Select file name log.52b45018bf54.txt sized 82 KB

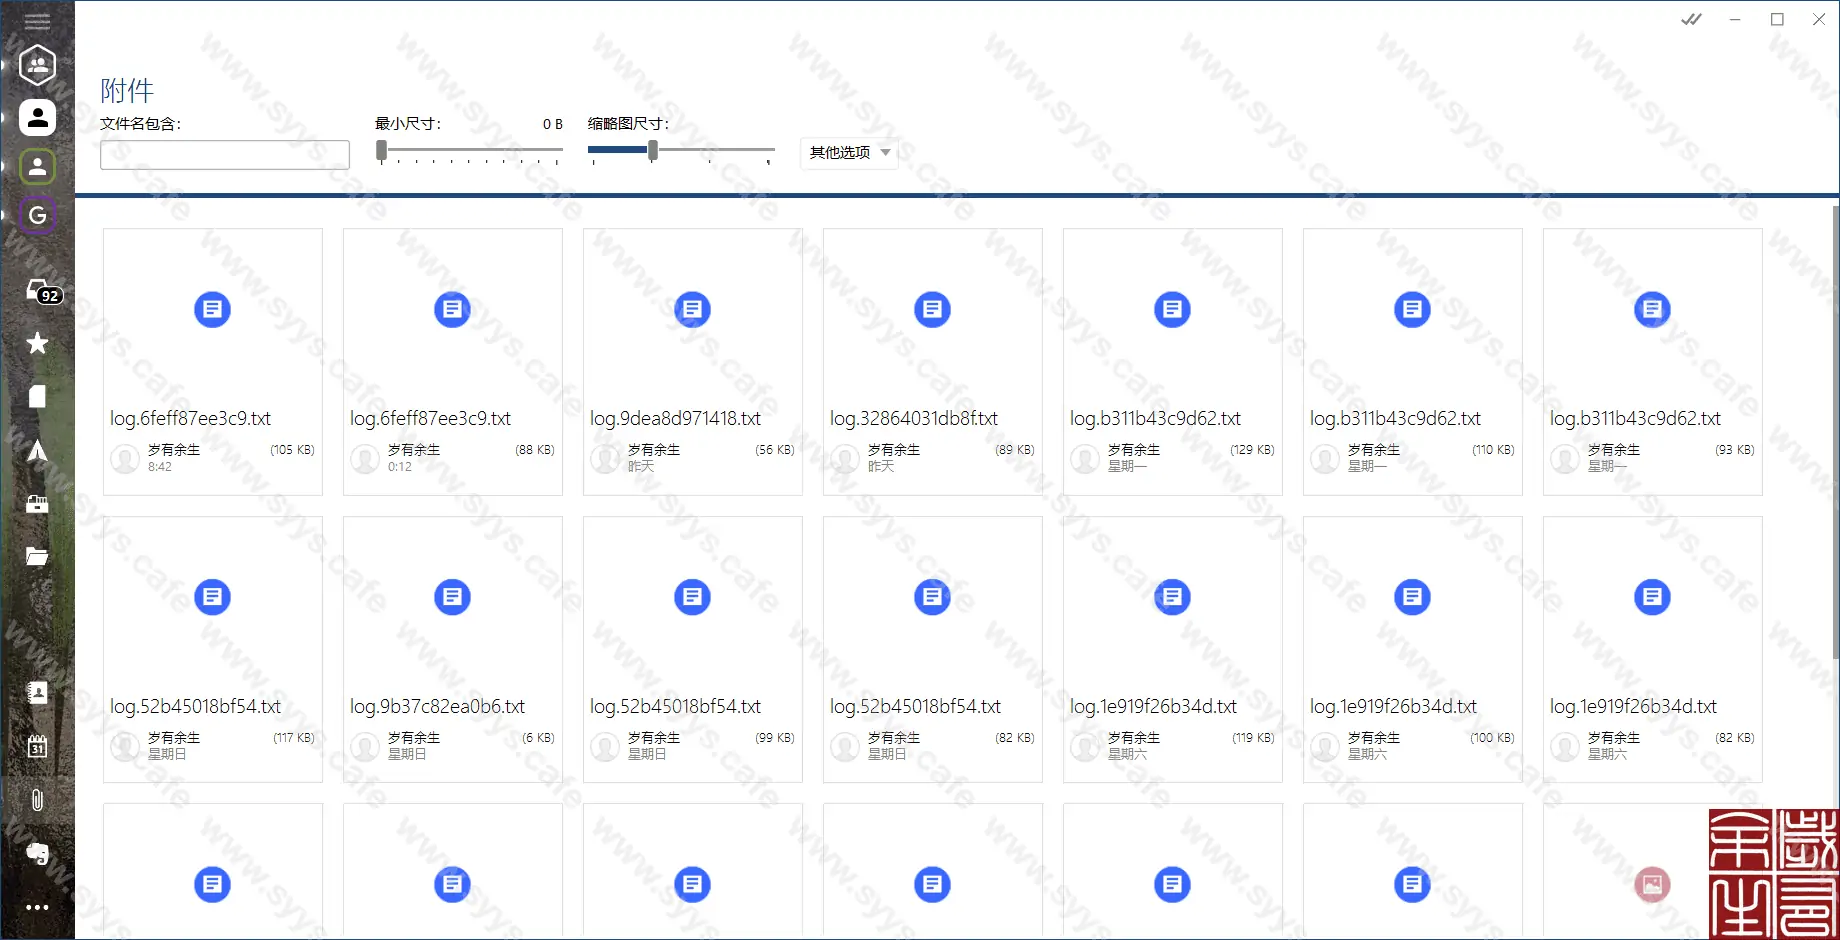point(915,706)
